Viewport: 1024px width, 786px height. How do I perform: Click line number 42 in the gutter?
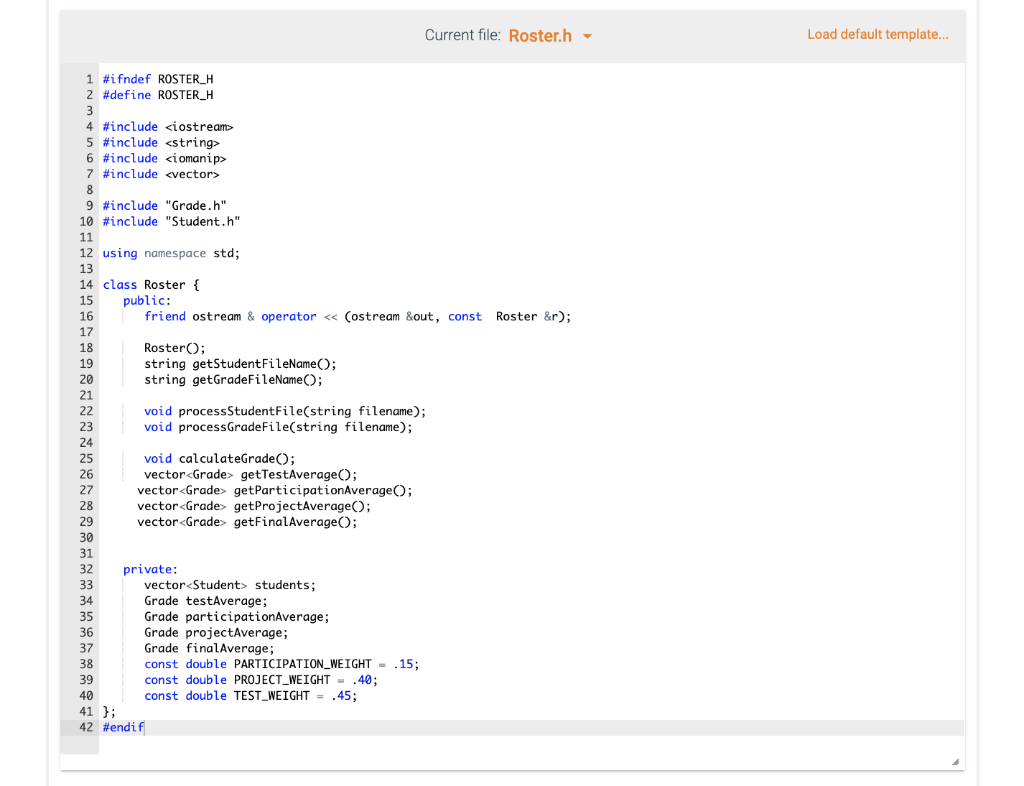coord(86,727)
